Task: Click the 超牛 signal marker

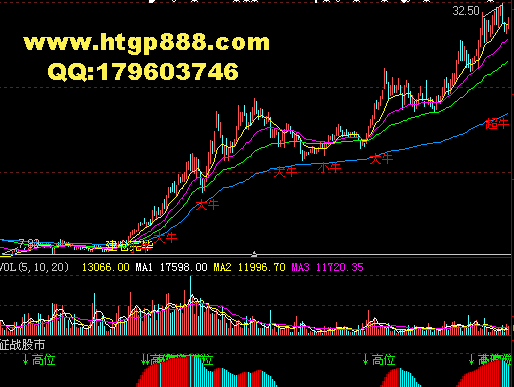Action: pyautogui.click(x=497, y=124)
